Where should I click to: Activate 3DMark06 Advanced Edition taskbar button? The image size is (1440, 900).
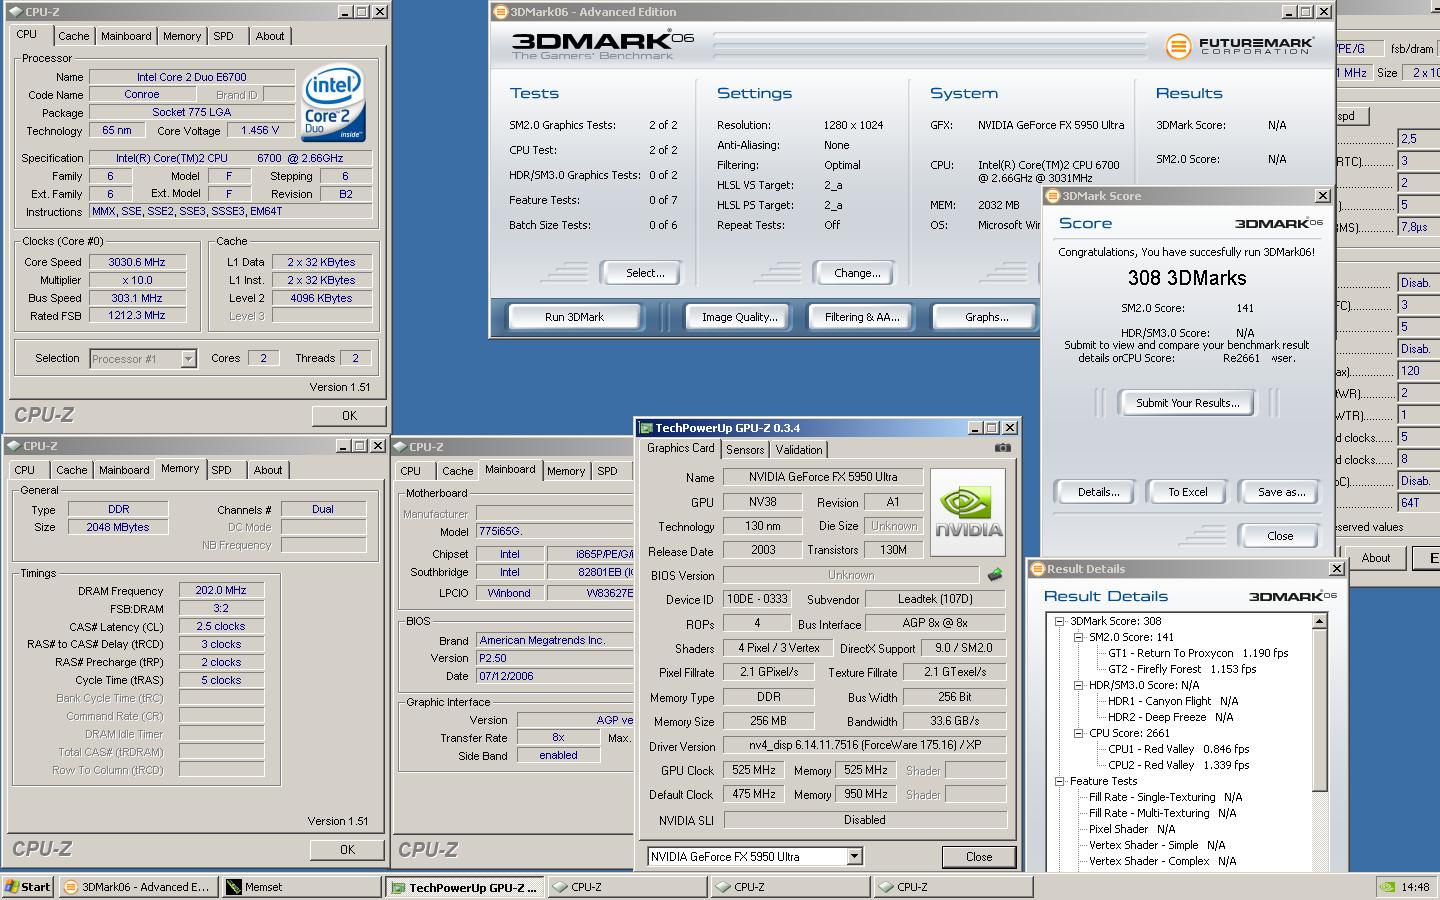(138, 887)
